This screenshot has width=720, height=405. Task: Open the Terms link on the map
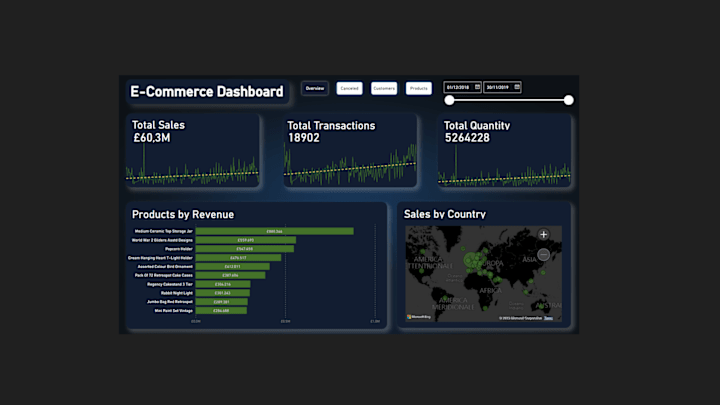(x=548, y=318)
